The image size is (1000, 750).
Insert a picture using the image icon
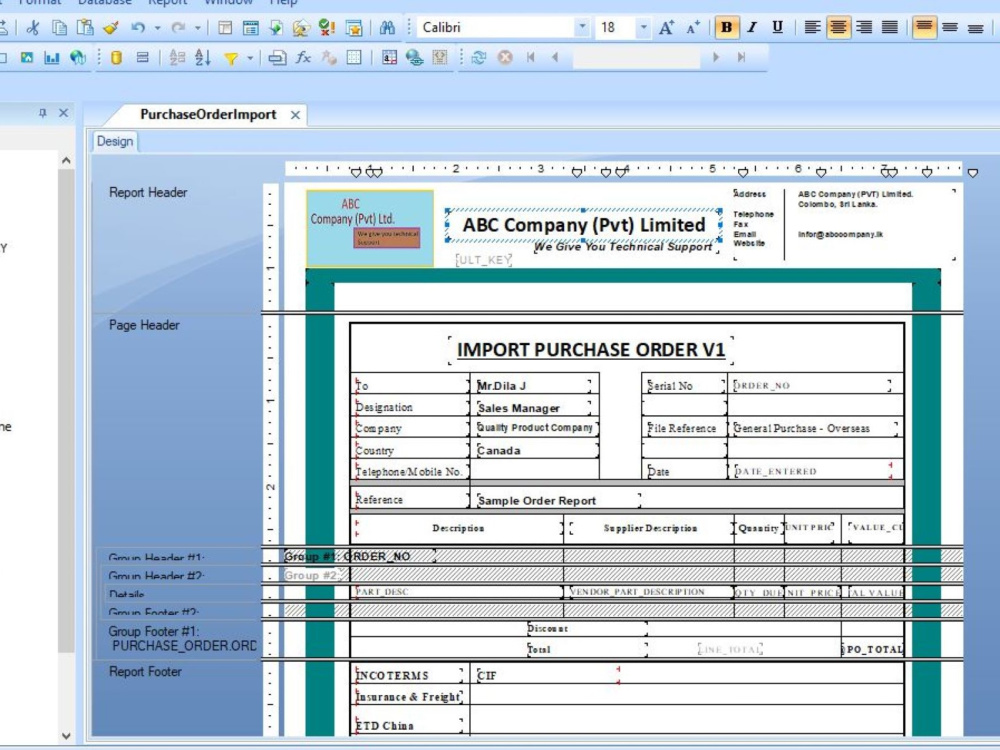(x=26, y=57)
